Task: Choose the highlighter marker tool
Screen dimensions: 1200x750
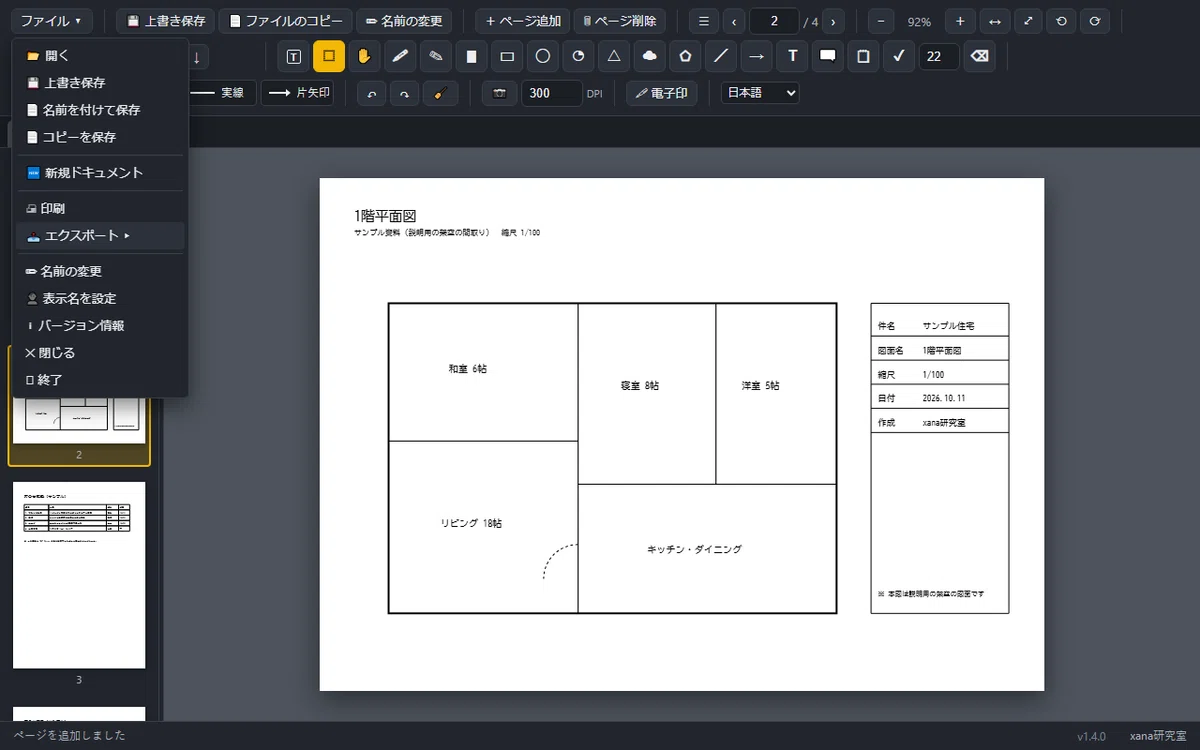Action: click(x=436, y=57)
